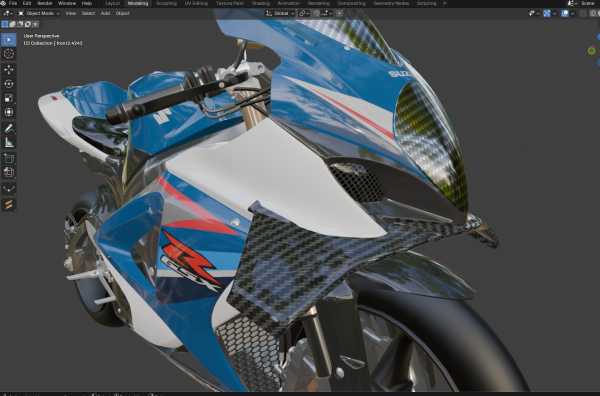
Task: Choose the Add Cube tool
Action: pyautogui.click(x=9, y=158)
